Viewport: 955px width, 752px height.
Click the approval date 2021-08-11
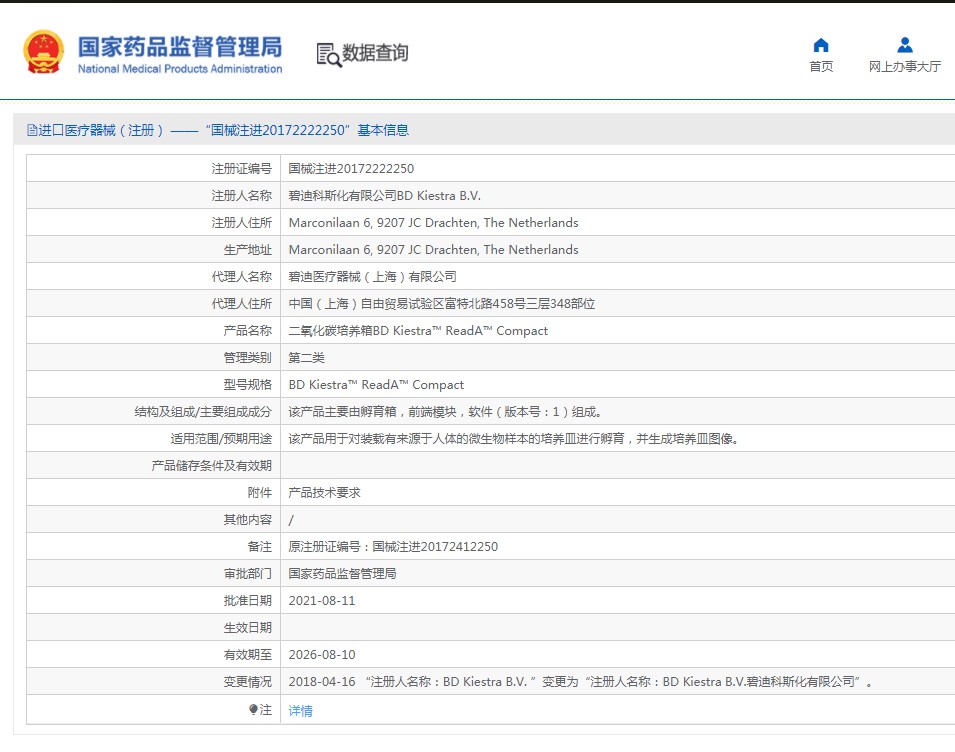point(322,600)
